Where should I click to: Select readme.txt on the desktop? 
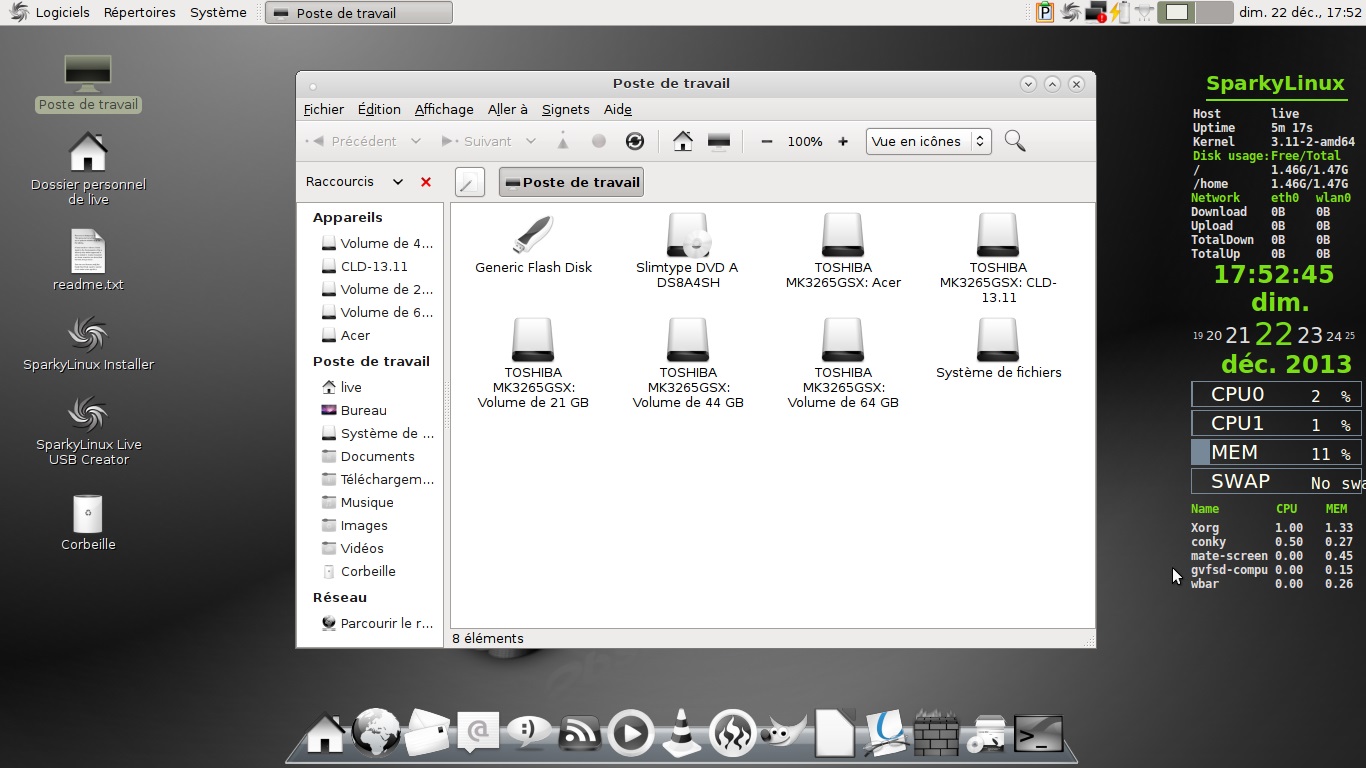click(x=88, y=260)
